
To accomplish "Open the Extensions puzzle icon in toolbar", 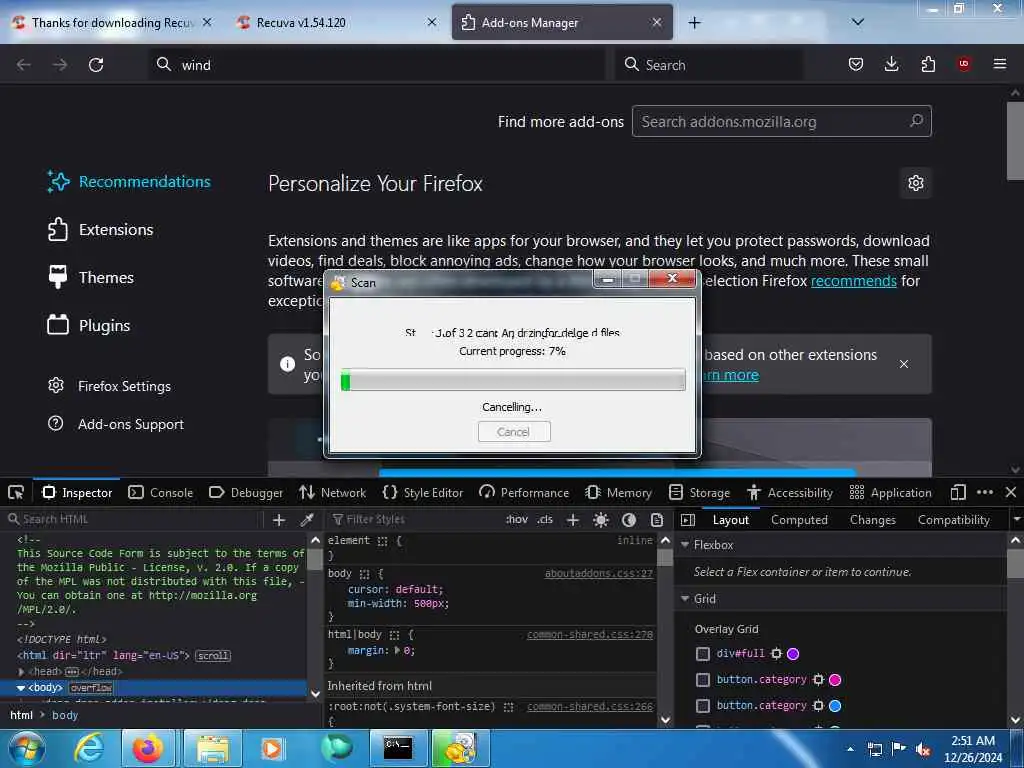I will pos(928,64).
